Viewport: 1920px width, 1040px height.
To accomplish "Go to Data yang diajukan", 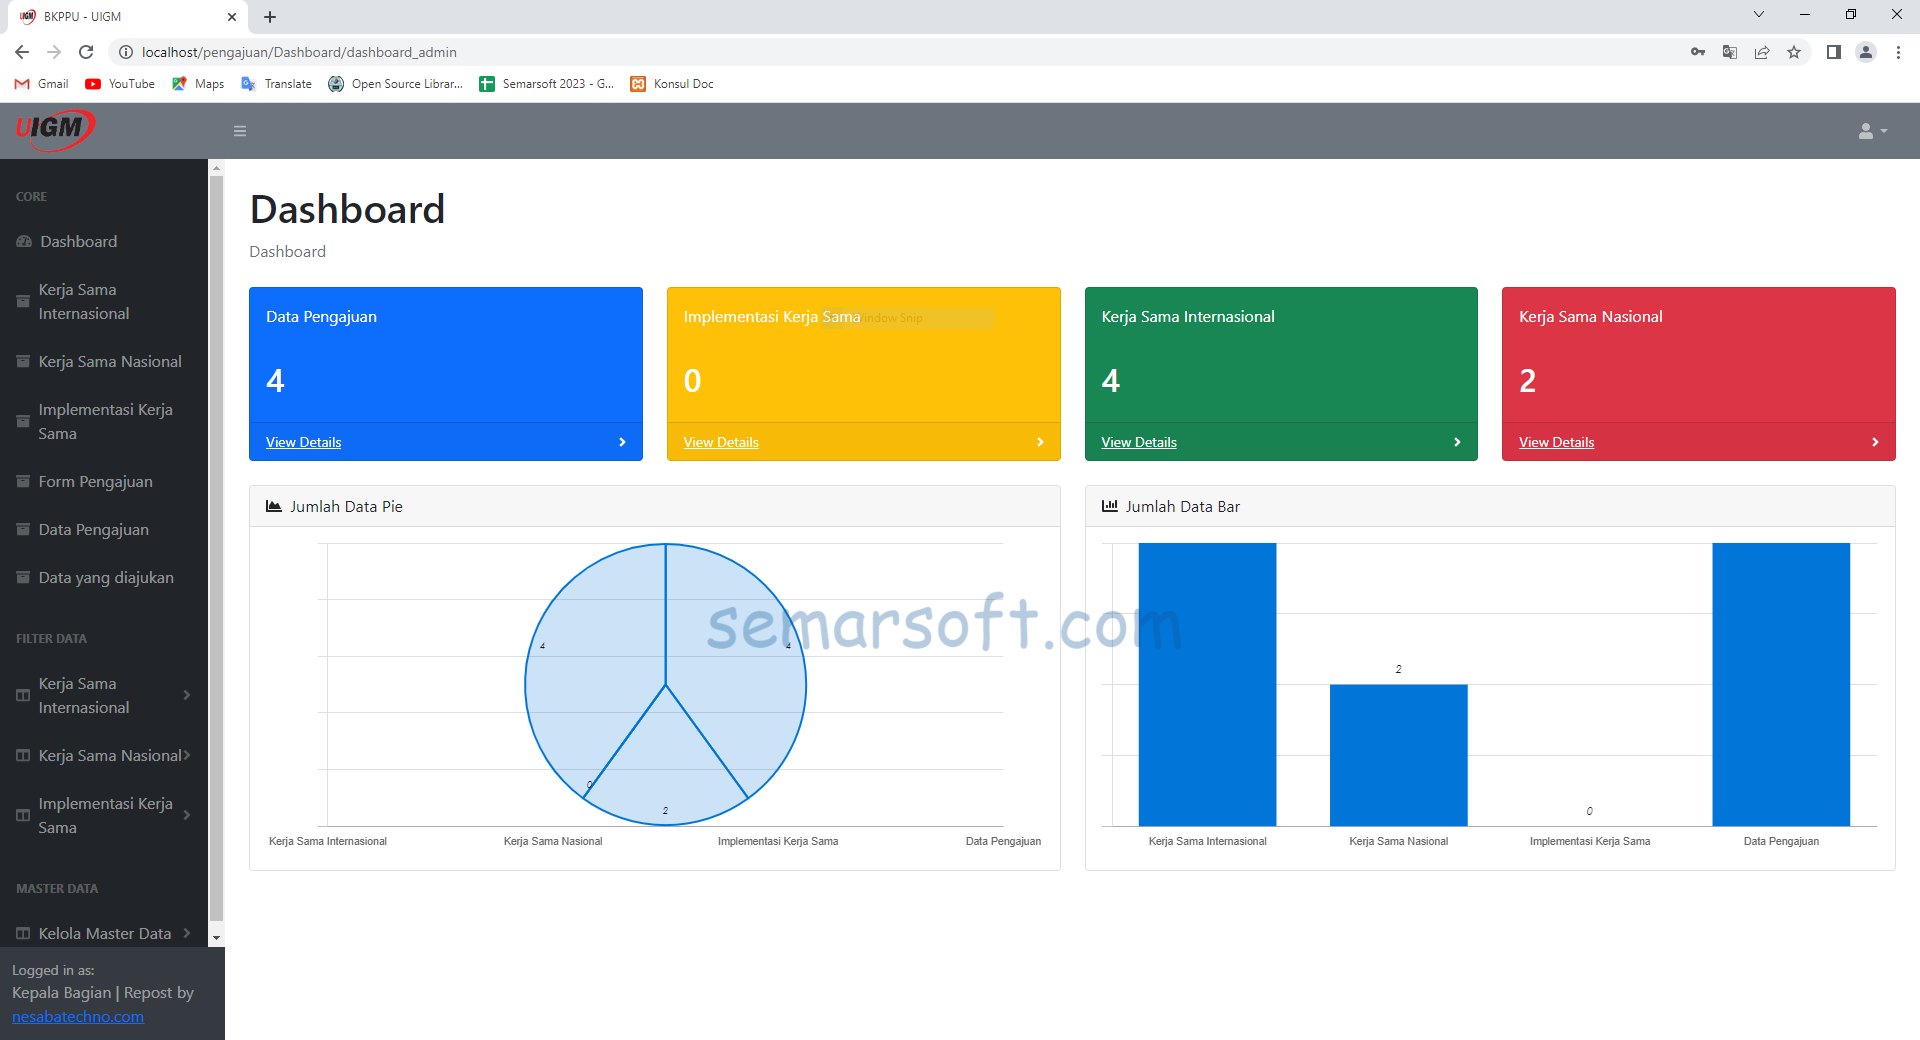I will [x=105, y=578].
